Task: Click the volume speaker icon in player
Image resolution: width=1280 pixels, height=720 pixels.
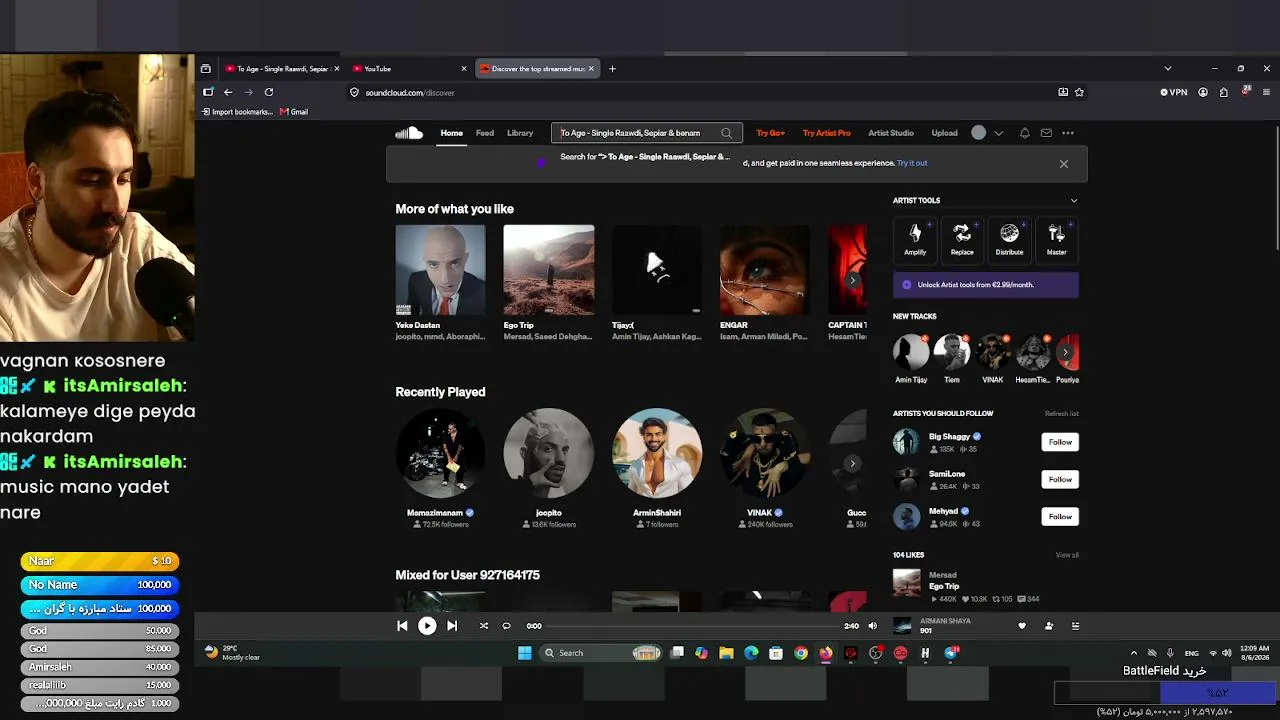Action: (x=872, y=626)
